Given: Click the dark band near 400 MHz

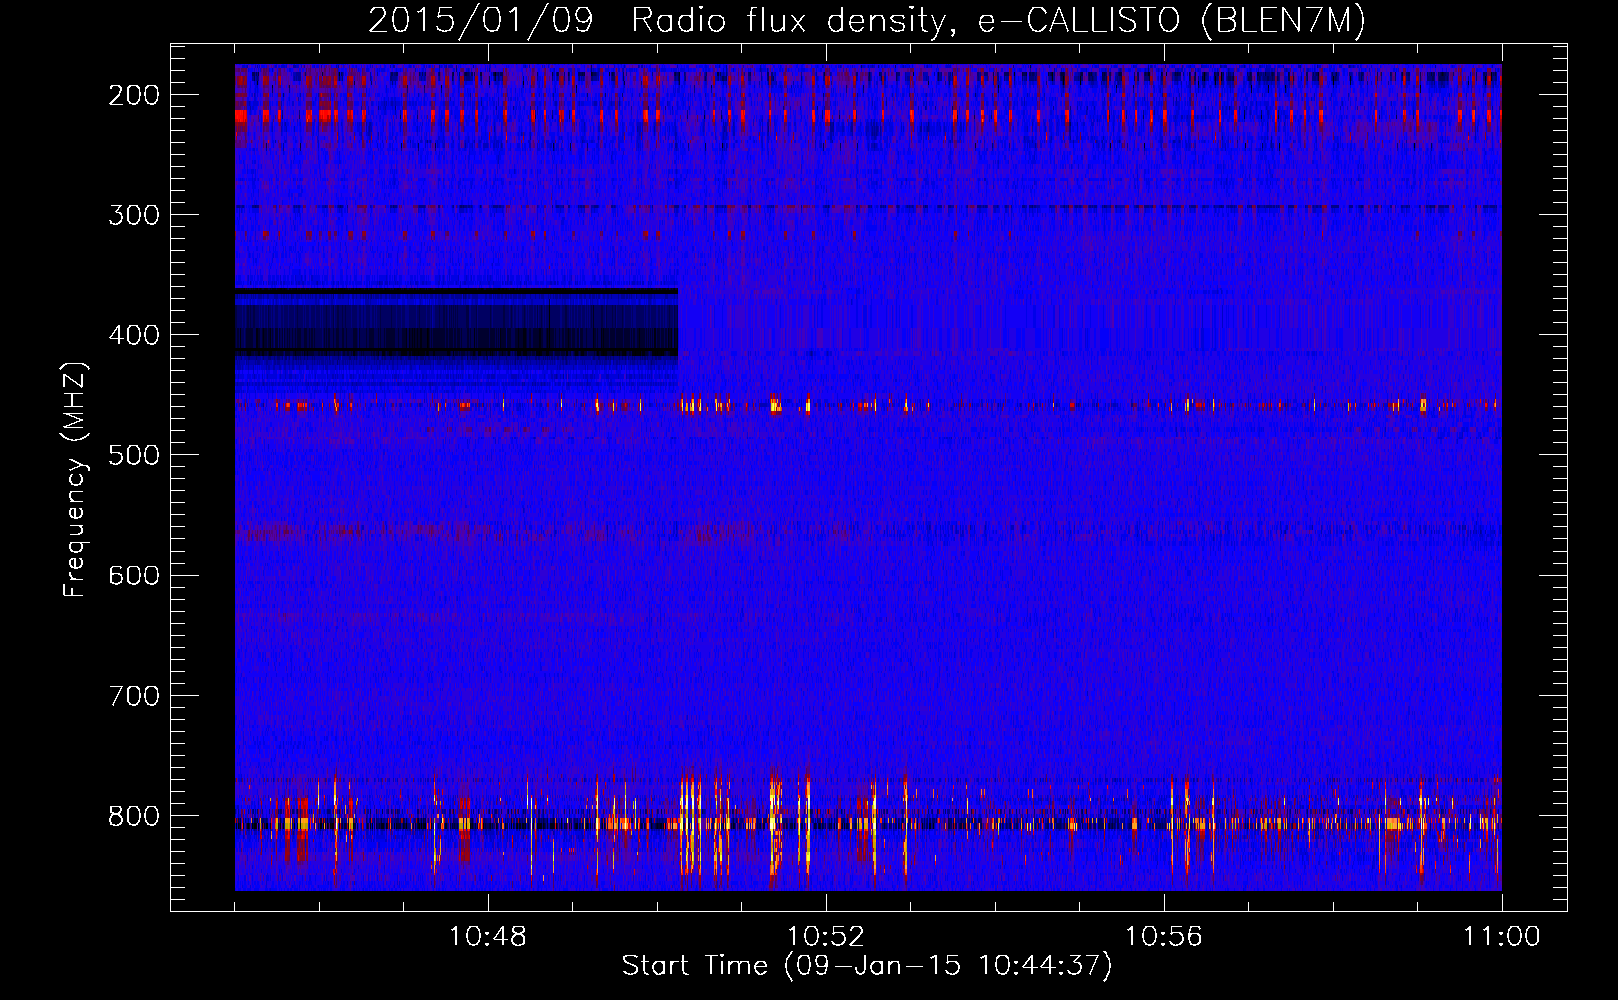Looking at the screenshot, I should (456, 322).
